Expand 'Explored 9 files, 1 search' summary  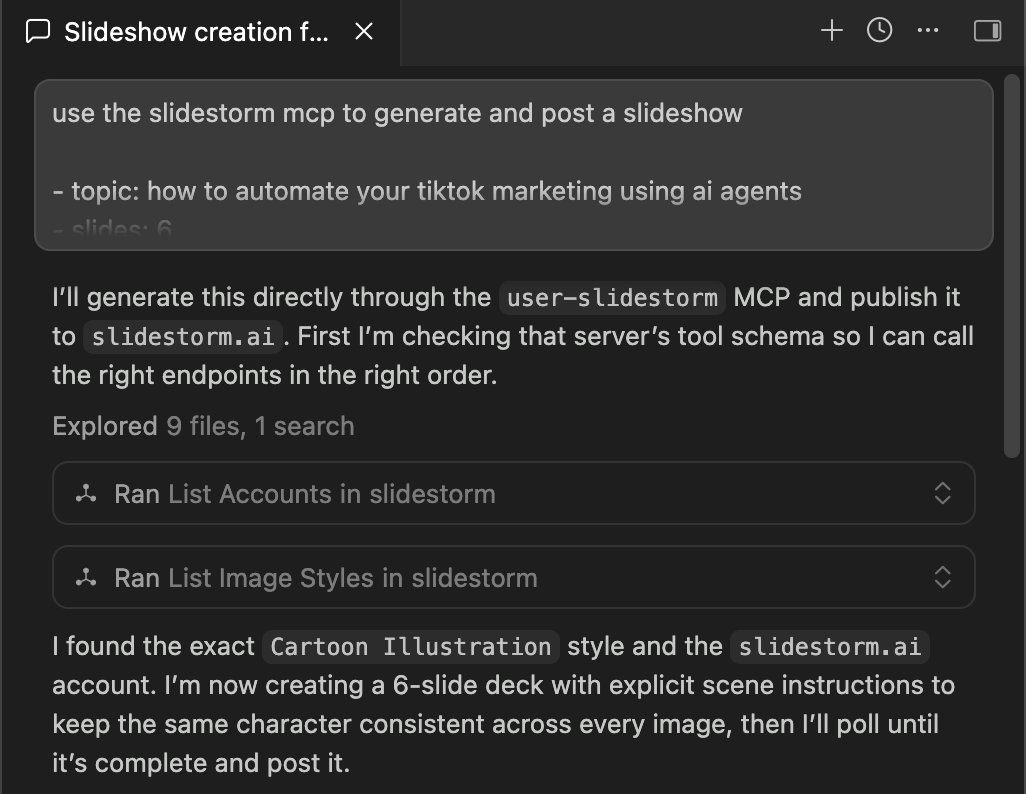203,426
